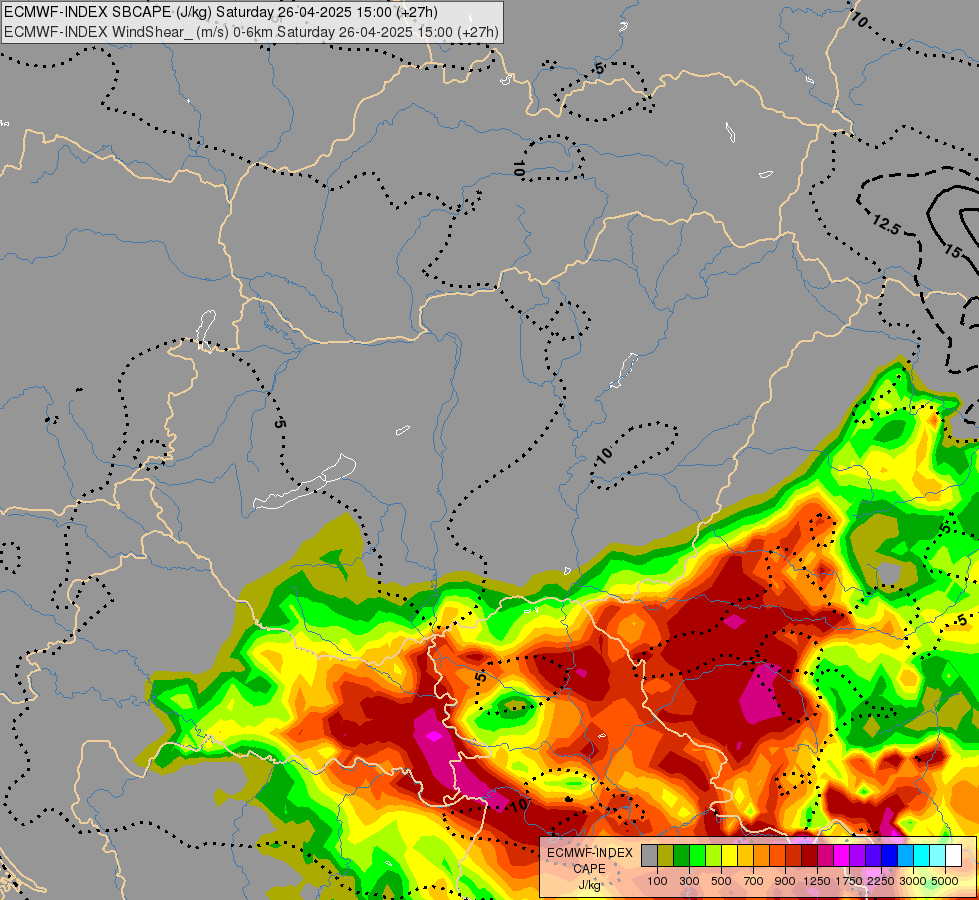Click the ECMWF-INDEX text in the legend box

pyautogui.click(x=589, y=853)
